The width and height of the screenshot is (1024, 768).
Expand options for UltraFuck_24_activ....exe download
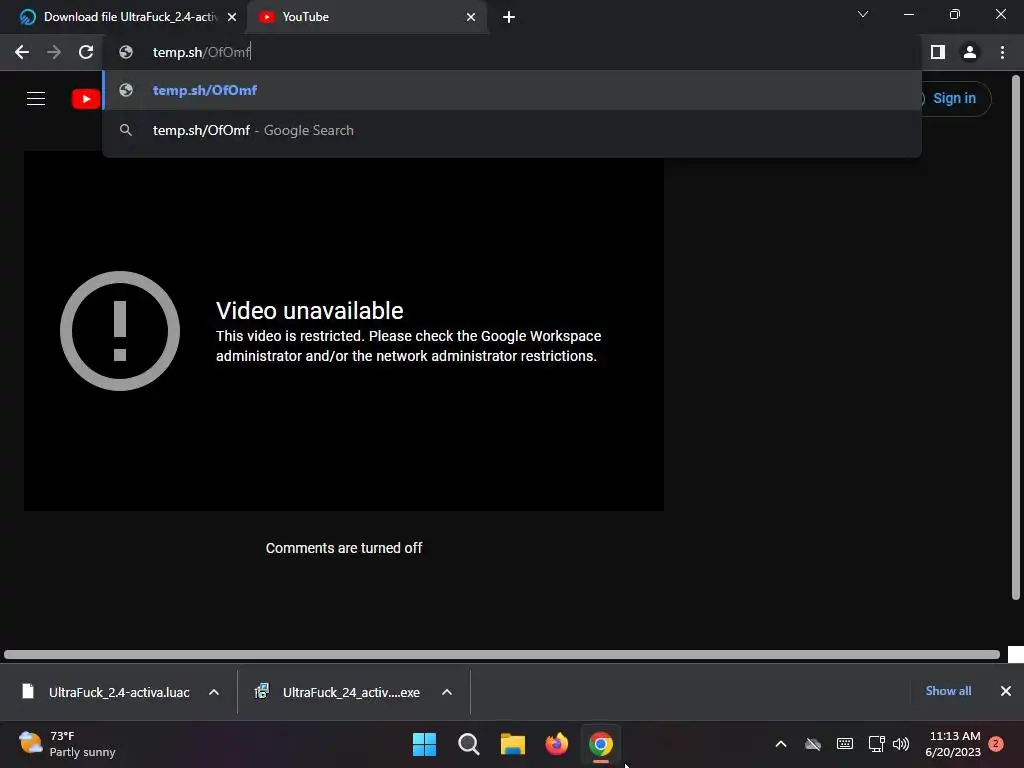pyautogui.click(x=447, y=692)
